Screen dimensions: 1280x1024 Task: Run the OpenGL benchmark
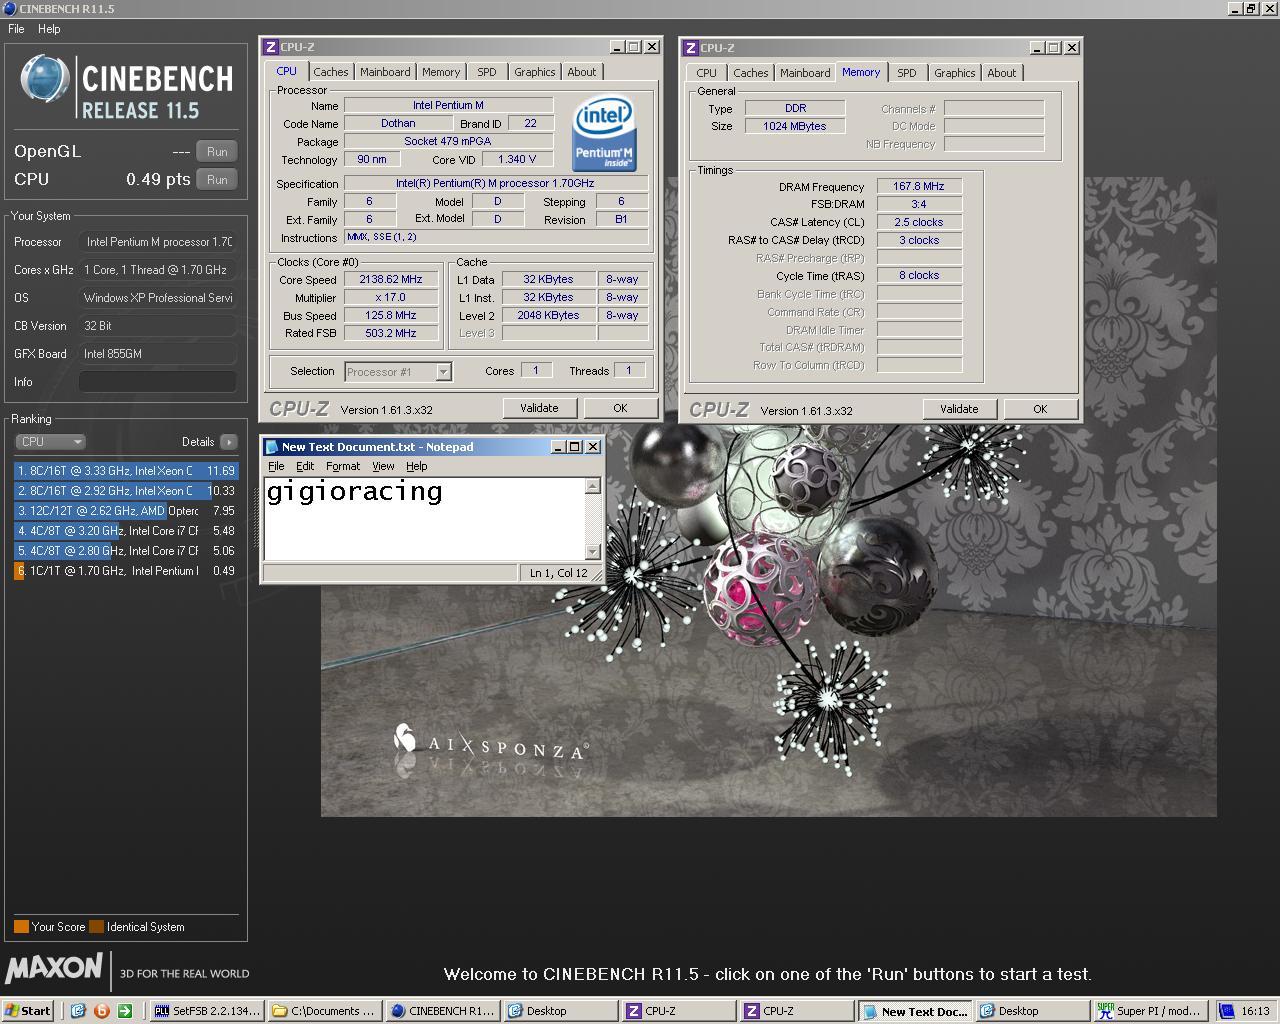click(x=217, y=152)
